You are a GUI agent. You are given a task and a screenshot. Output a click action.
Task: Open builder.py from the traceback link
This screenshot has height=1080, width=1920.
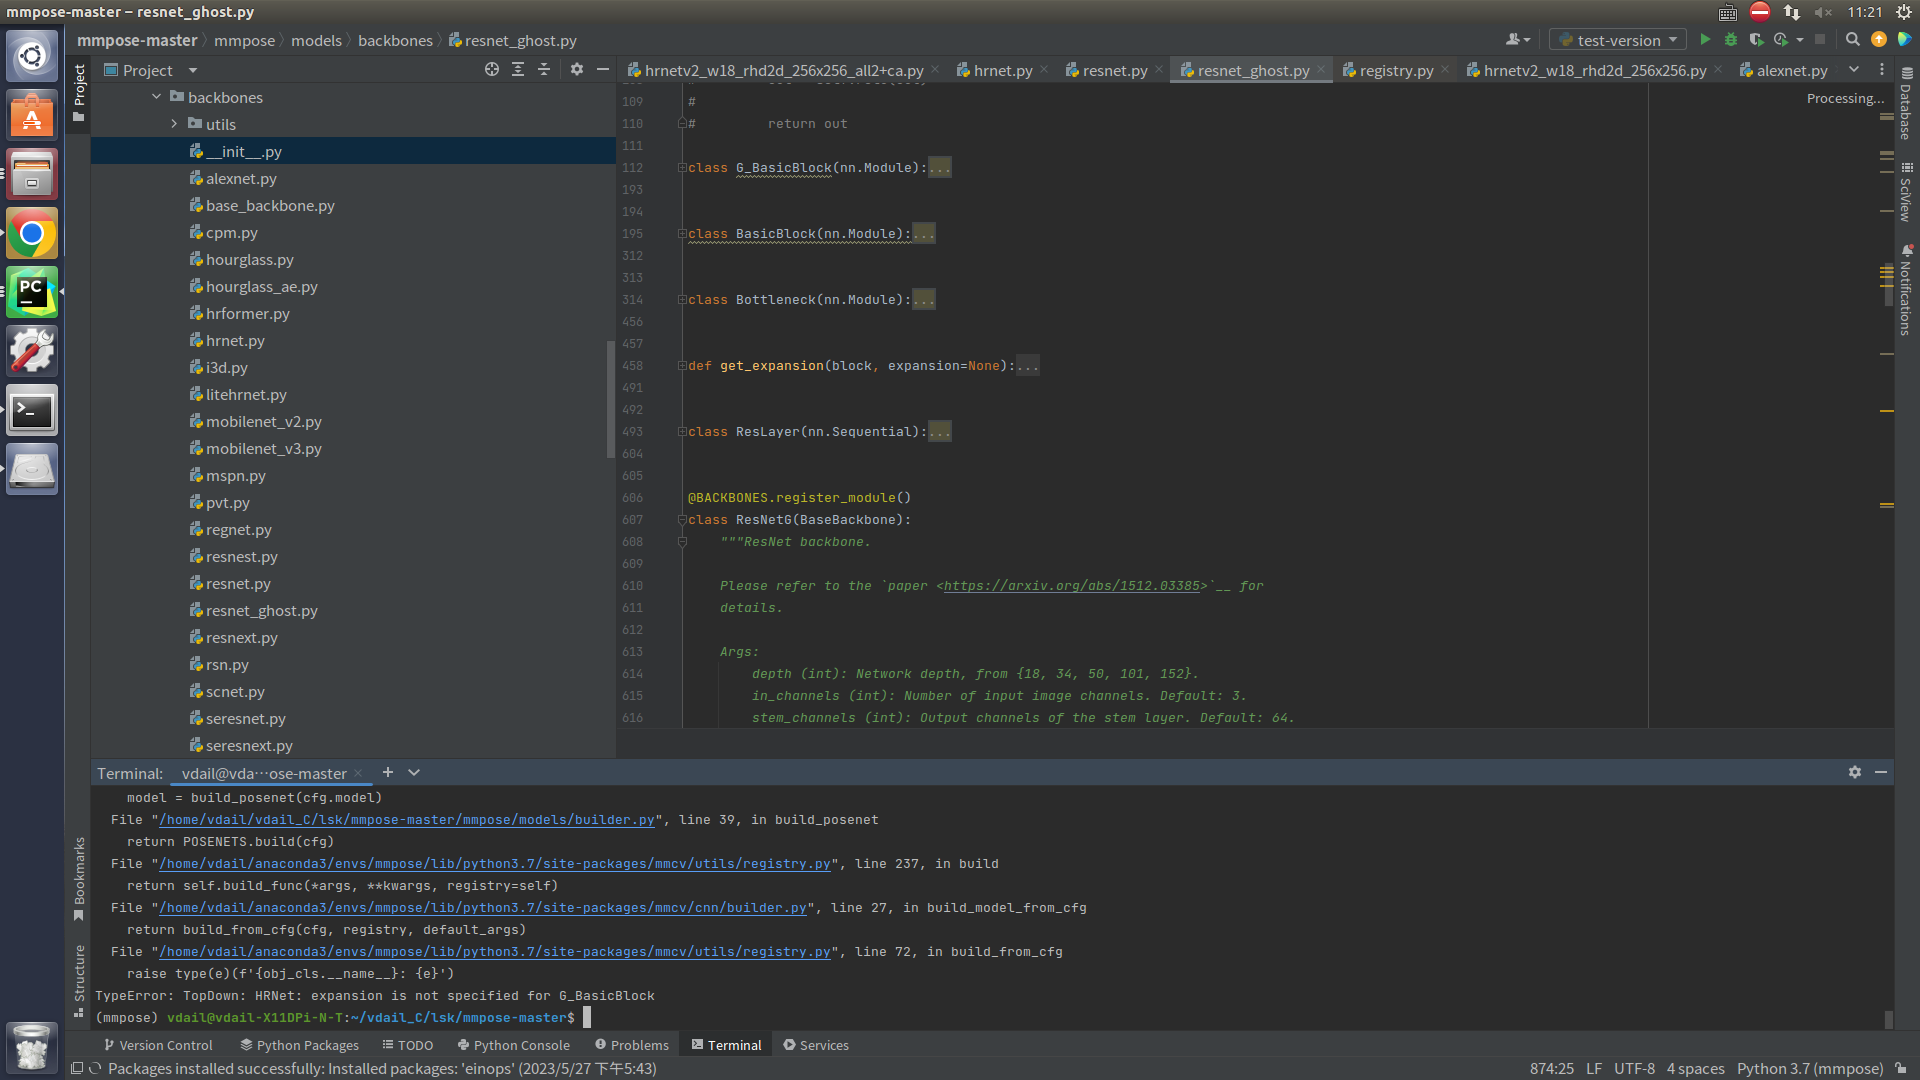[x=406, y=819]
